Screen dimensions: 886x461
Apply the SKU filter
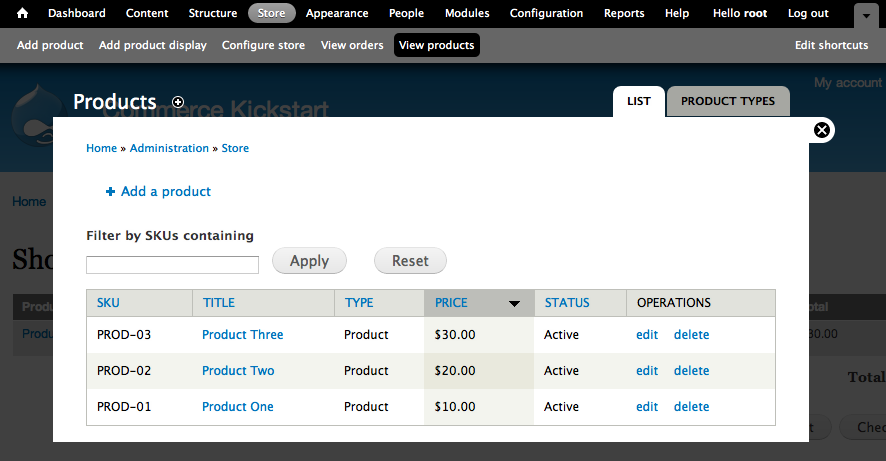[309, 261]
